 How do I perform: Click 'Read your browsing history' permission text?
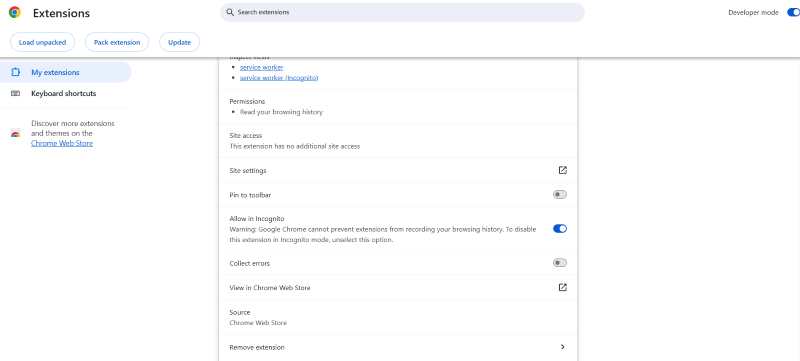(282, 112)
